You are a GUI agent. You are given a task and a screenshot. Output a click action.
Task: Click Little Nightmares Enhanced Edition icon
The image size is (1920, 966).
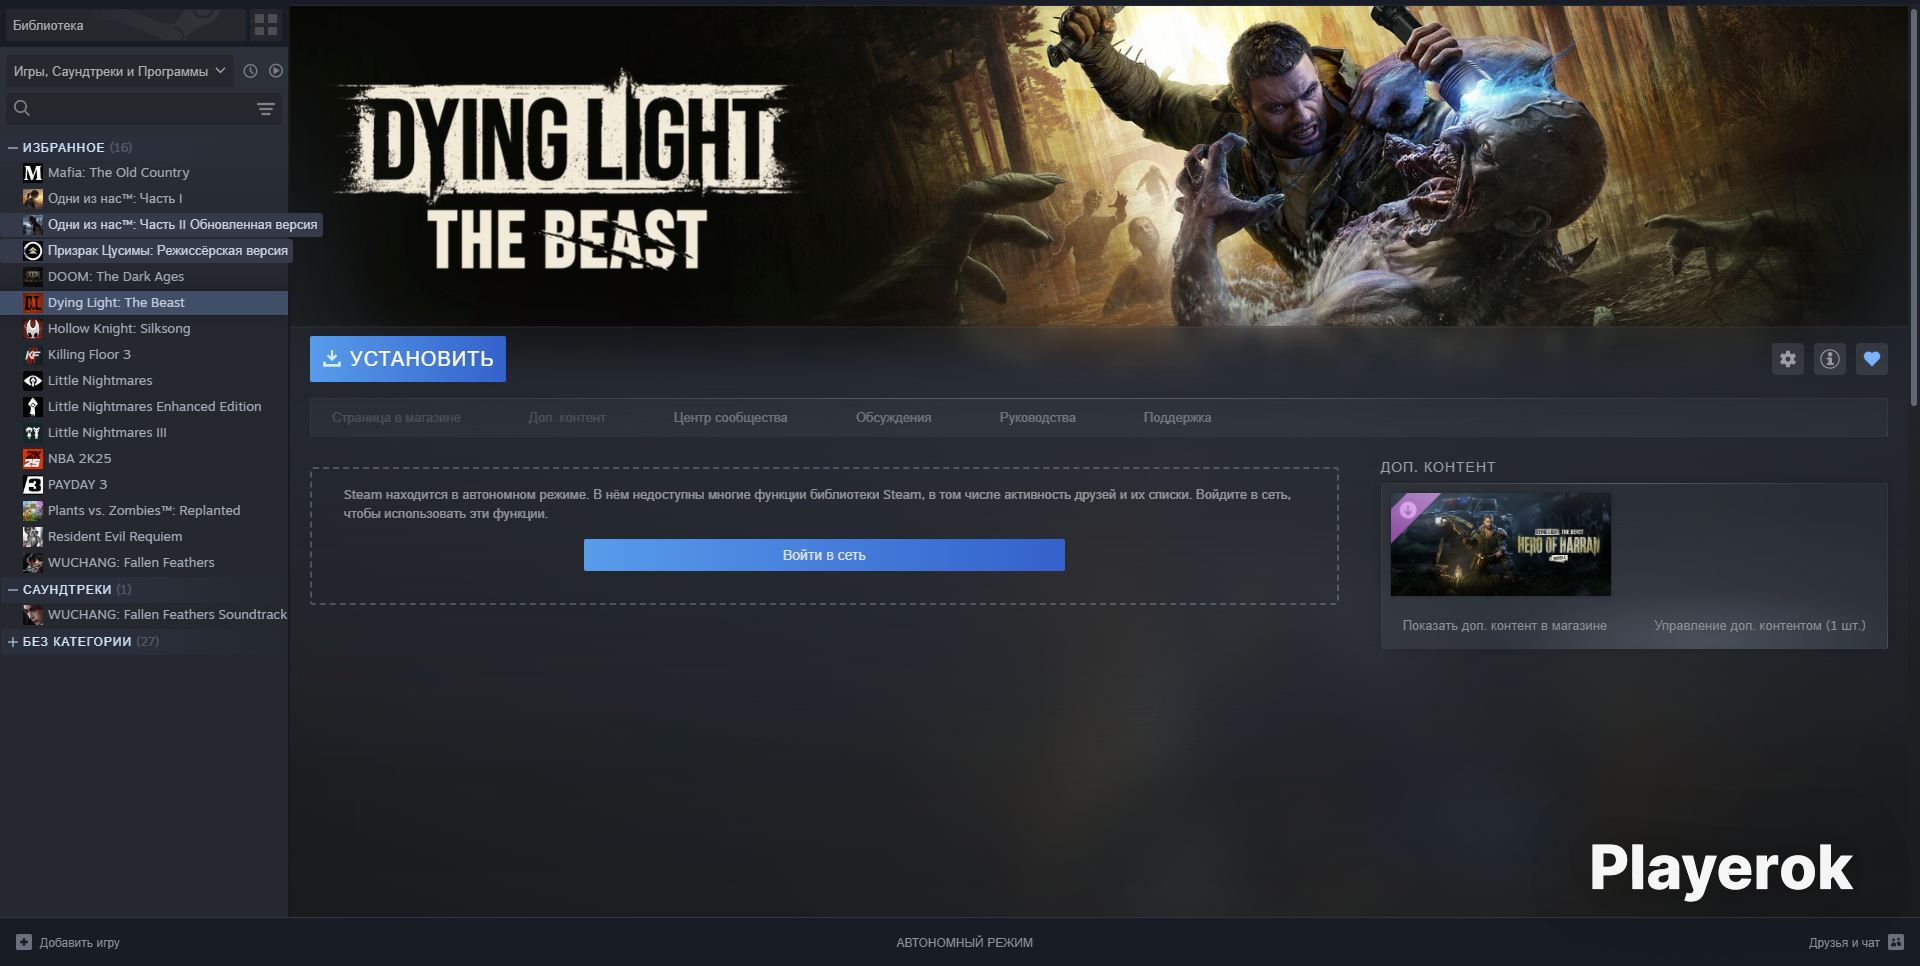point(33,407)
